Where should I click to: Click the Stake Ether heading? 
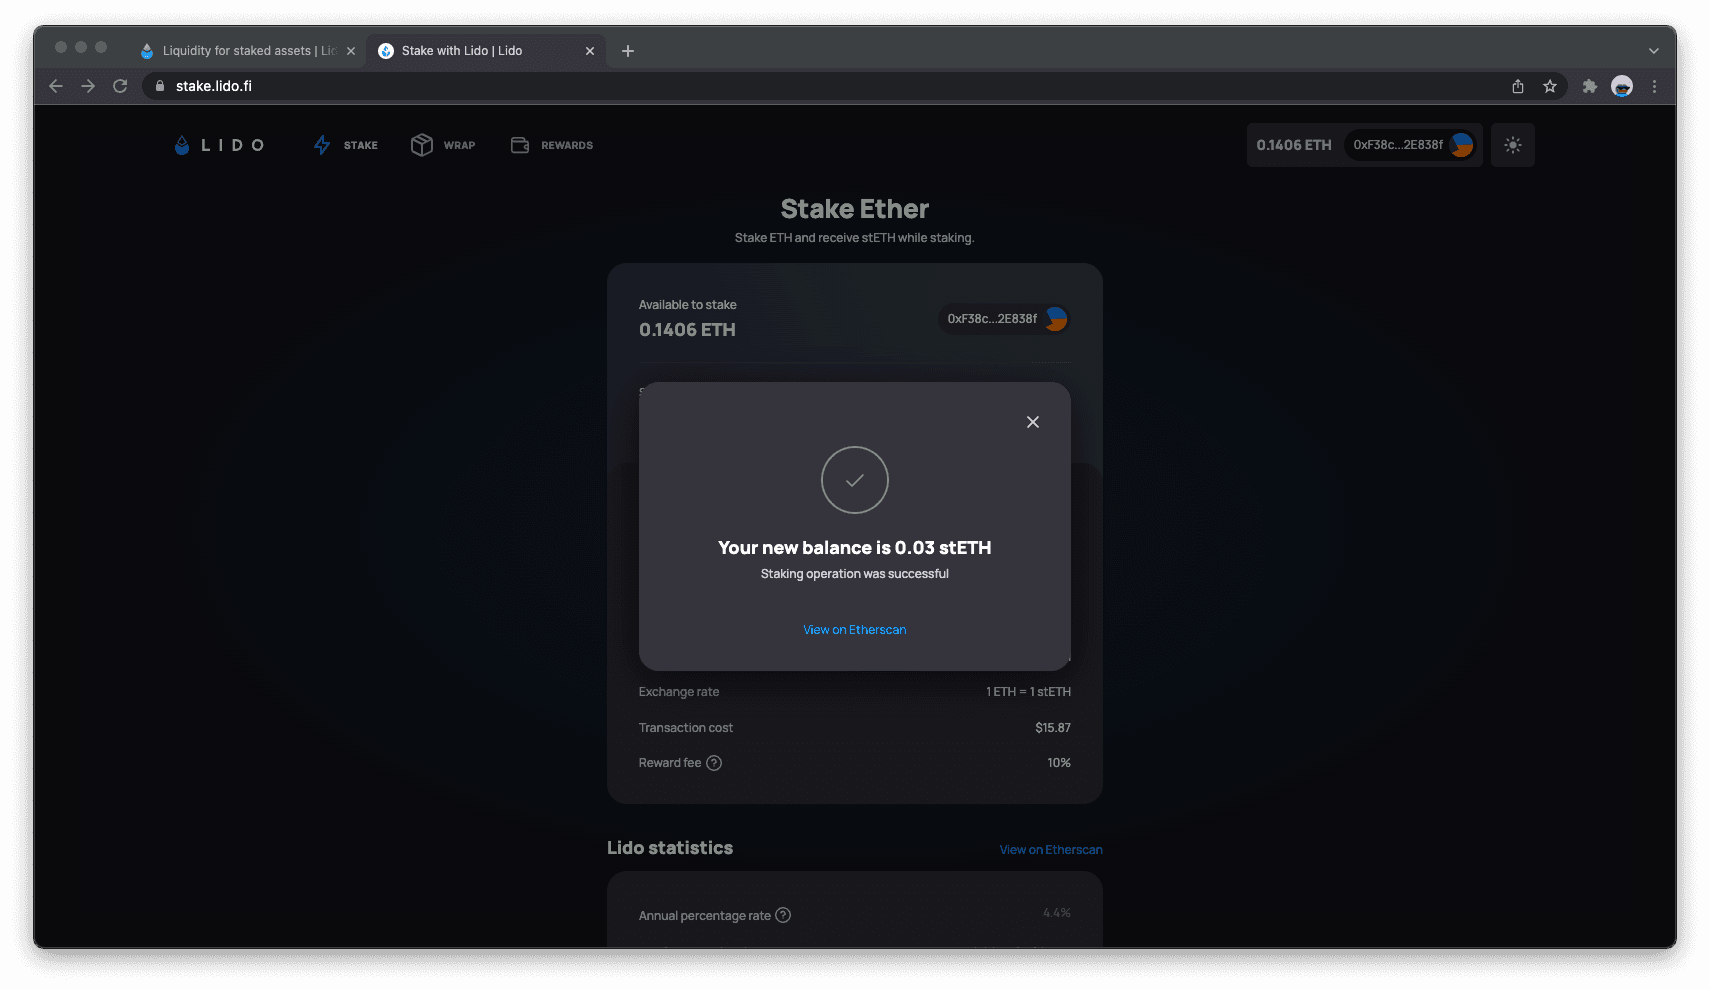[x=855, y=209]
